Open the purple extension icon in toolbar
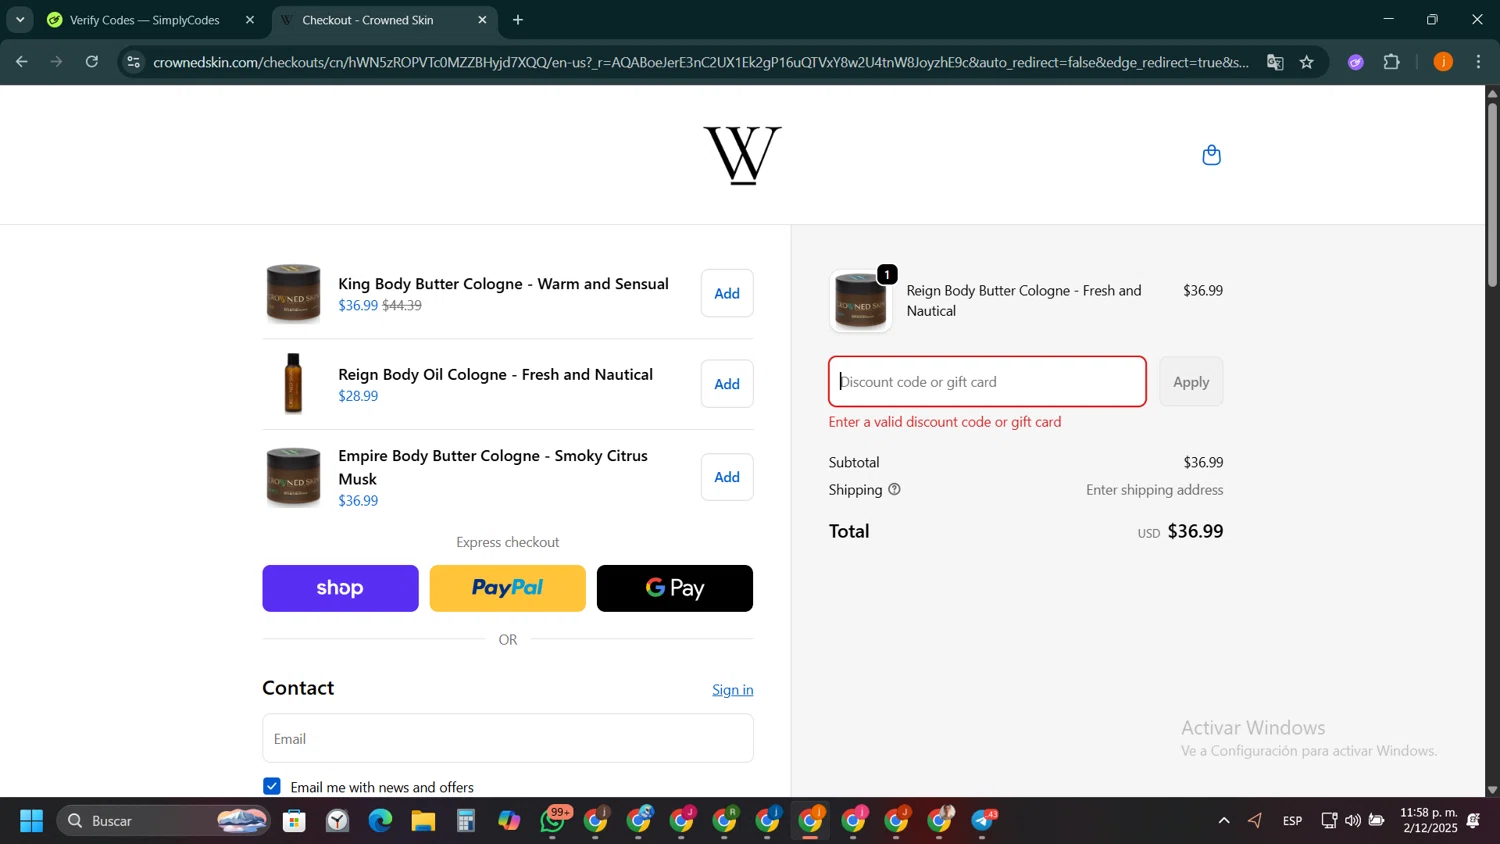The width and height of the screenshot is (1500, 844). coord(1356,62)
